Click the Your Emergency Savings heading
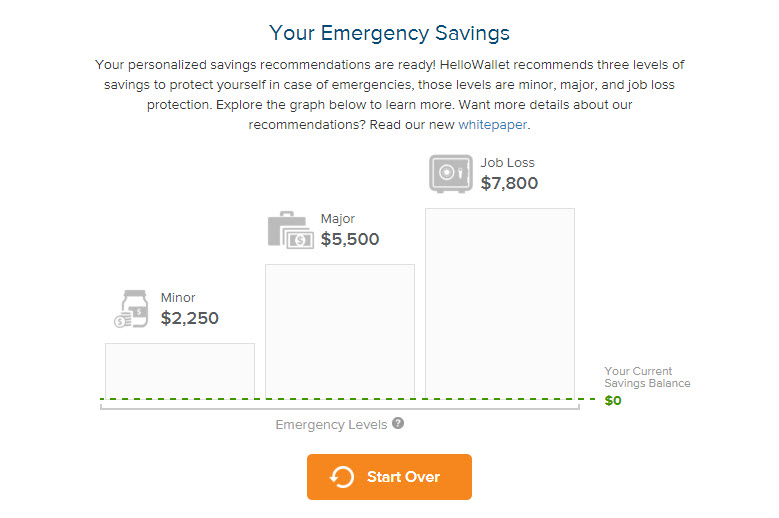 pyautogui.click(x=389, y=34)
